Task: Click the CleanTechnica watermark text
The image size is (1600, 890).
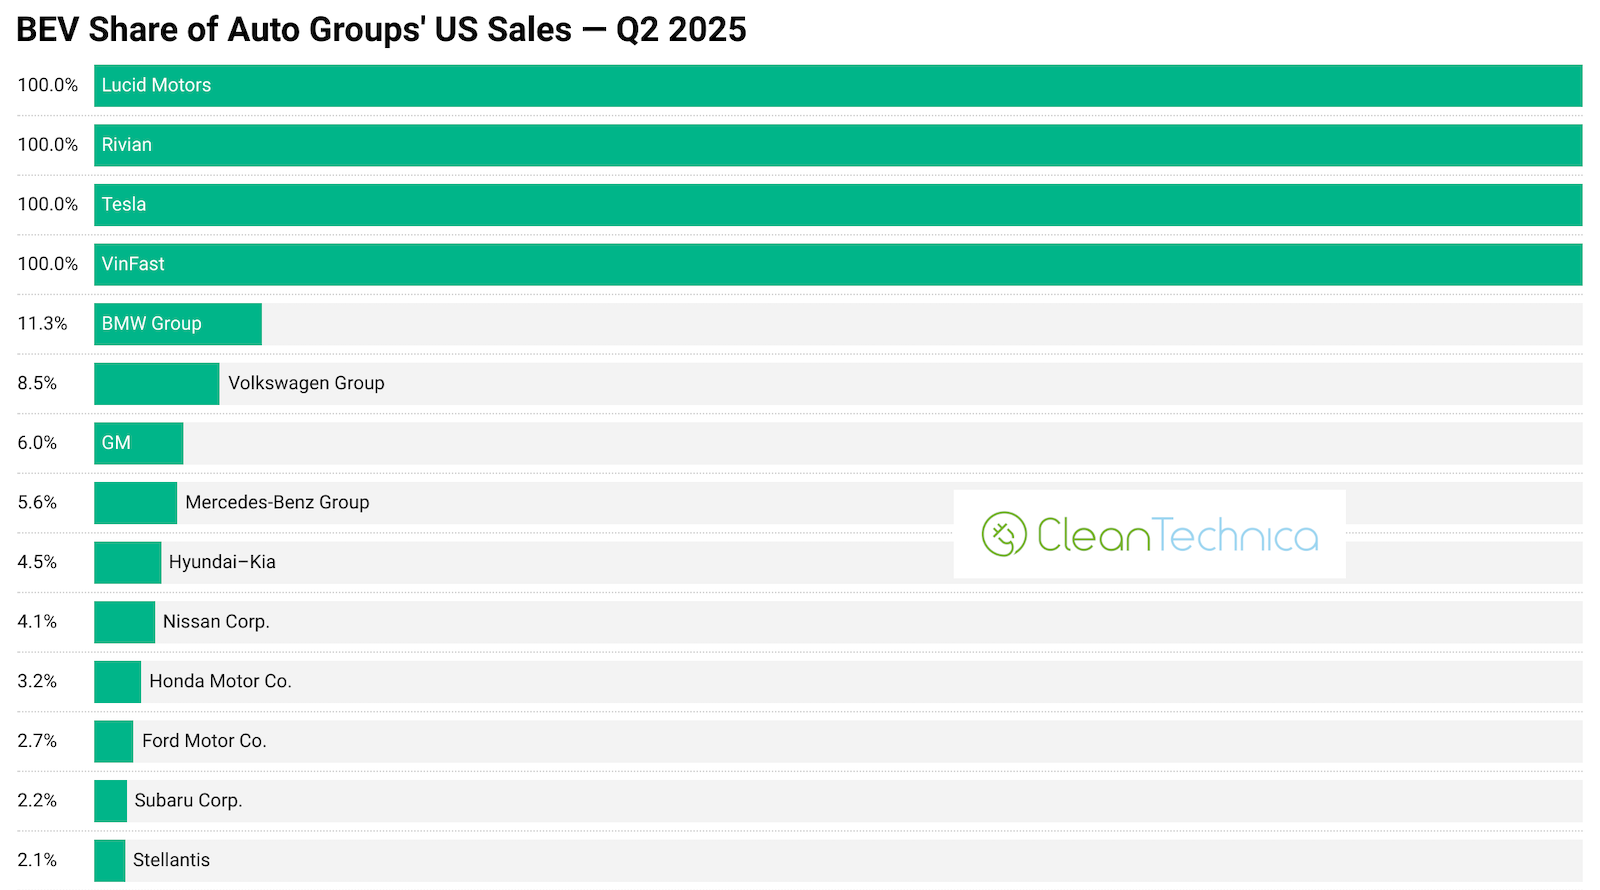Action: tap(1177, 536)
